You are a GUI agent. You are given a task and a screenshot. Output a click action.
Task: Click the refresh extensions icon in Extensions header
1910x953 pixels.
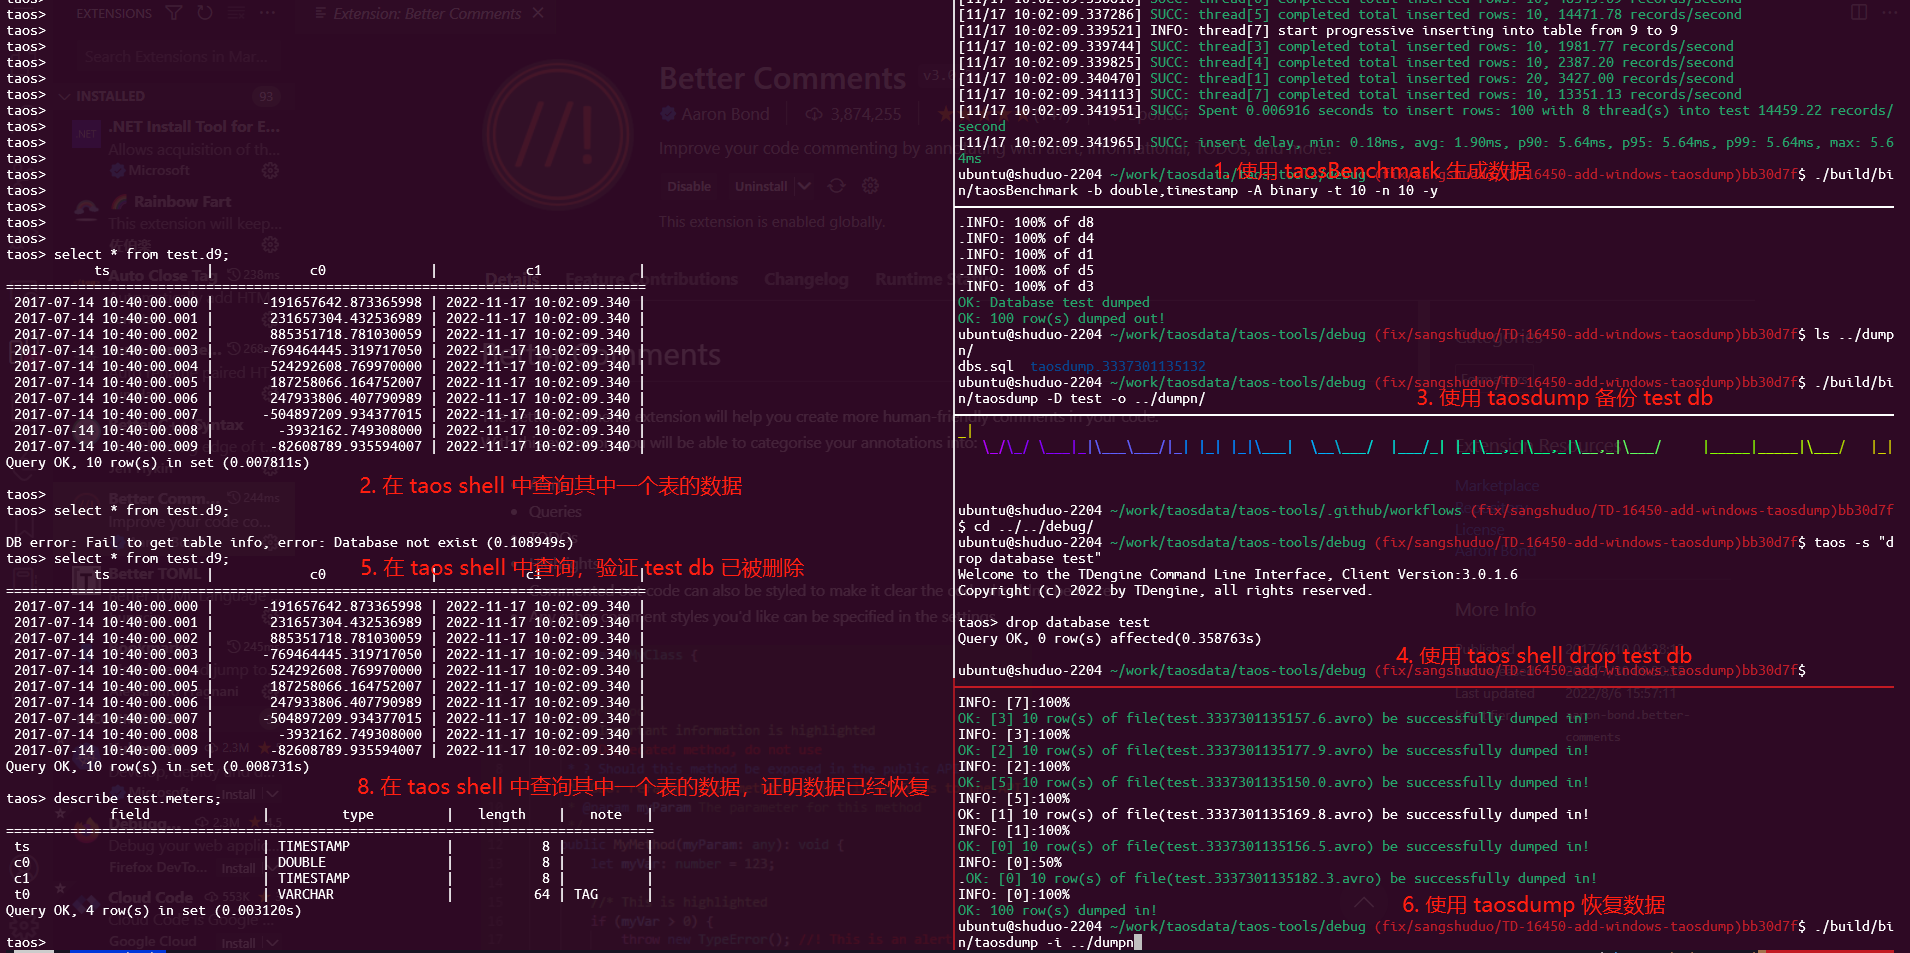click(205, 13)
